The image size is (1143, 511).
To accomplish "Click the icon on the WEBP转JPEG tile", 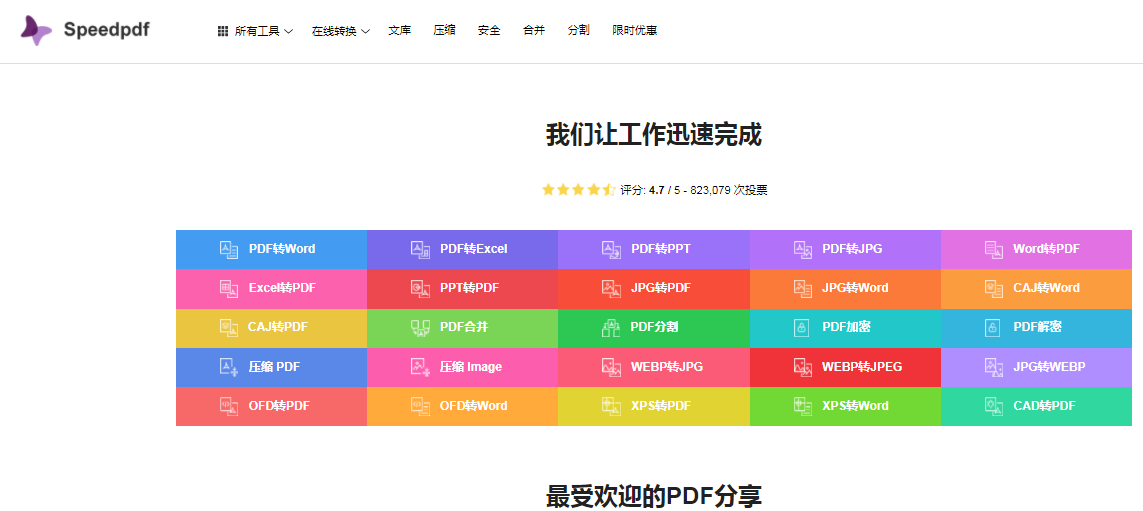I will 803,367.
